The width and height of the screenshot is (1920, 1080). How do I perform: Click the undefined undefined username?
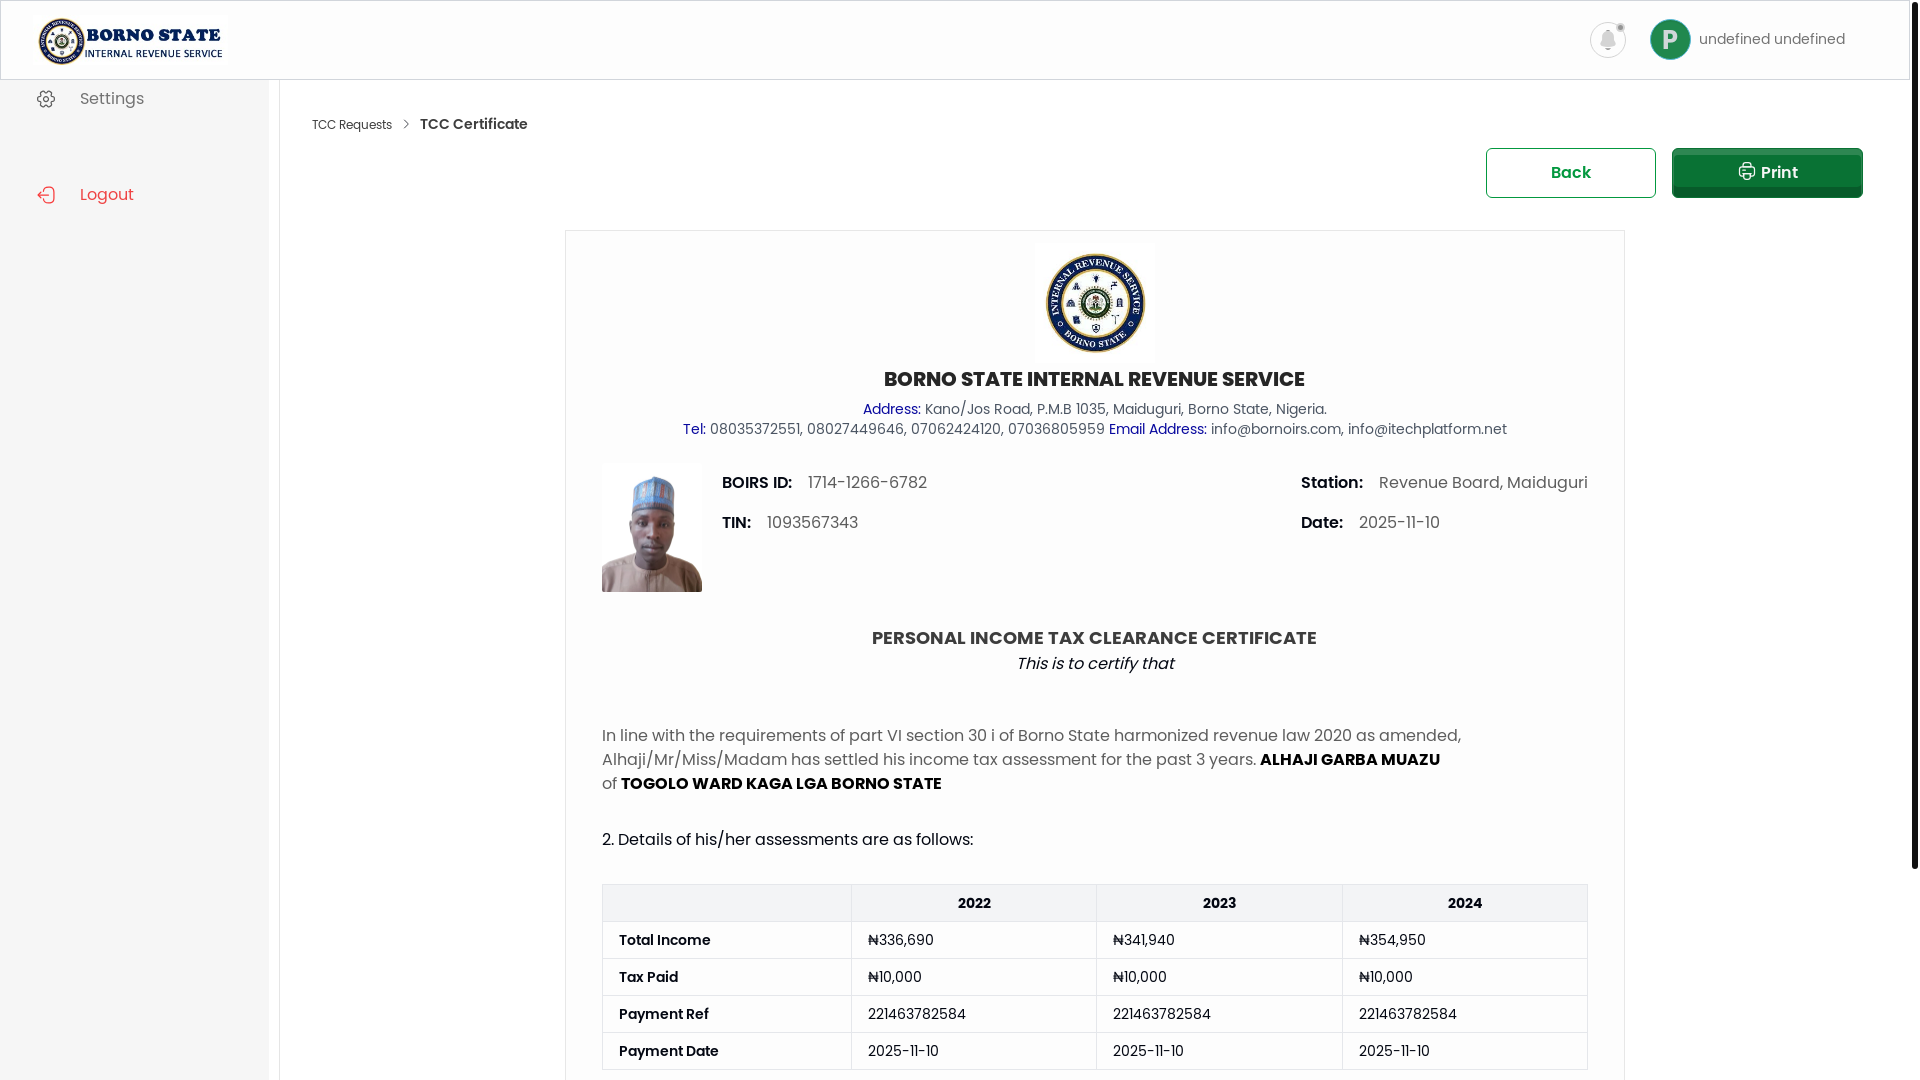[x=1772, y=39]
